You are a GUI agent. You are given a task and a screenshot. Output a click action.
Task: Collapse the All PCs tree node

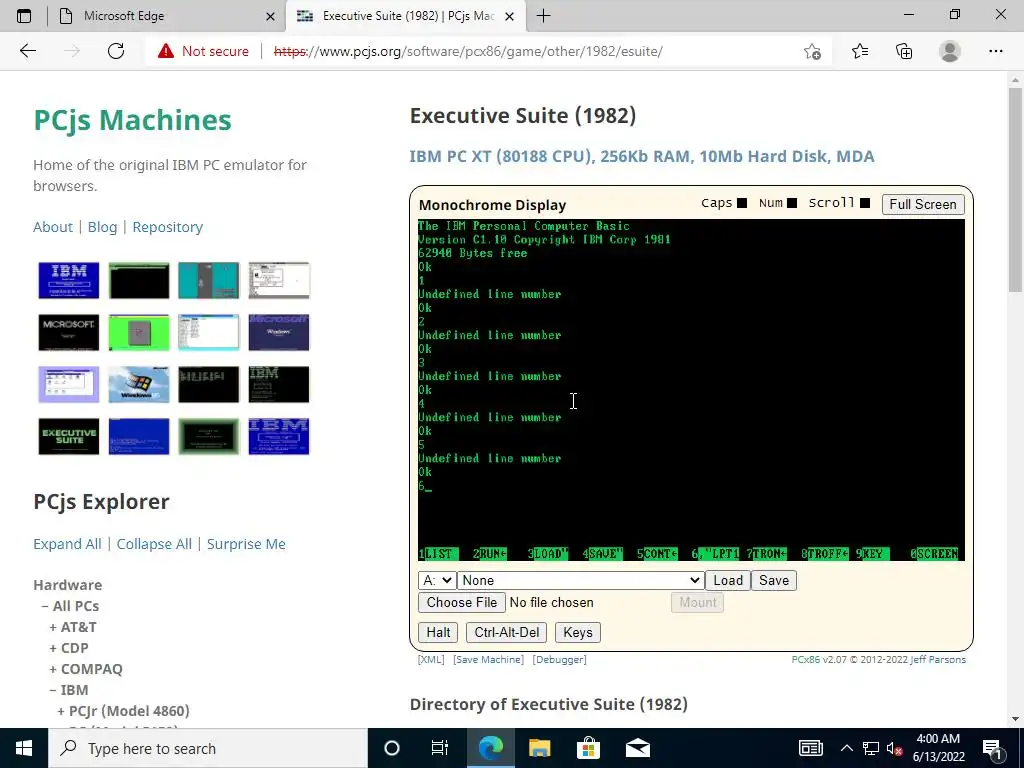(x=45, y=606)
